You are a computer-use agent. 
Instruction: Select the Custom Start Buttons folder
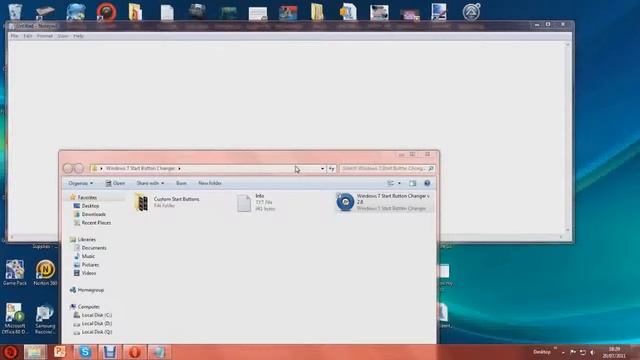167,202
